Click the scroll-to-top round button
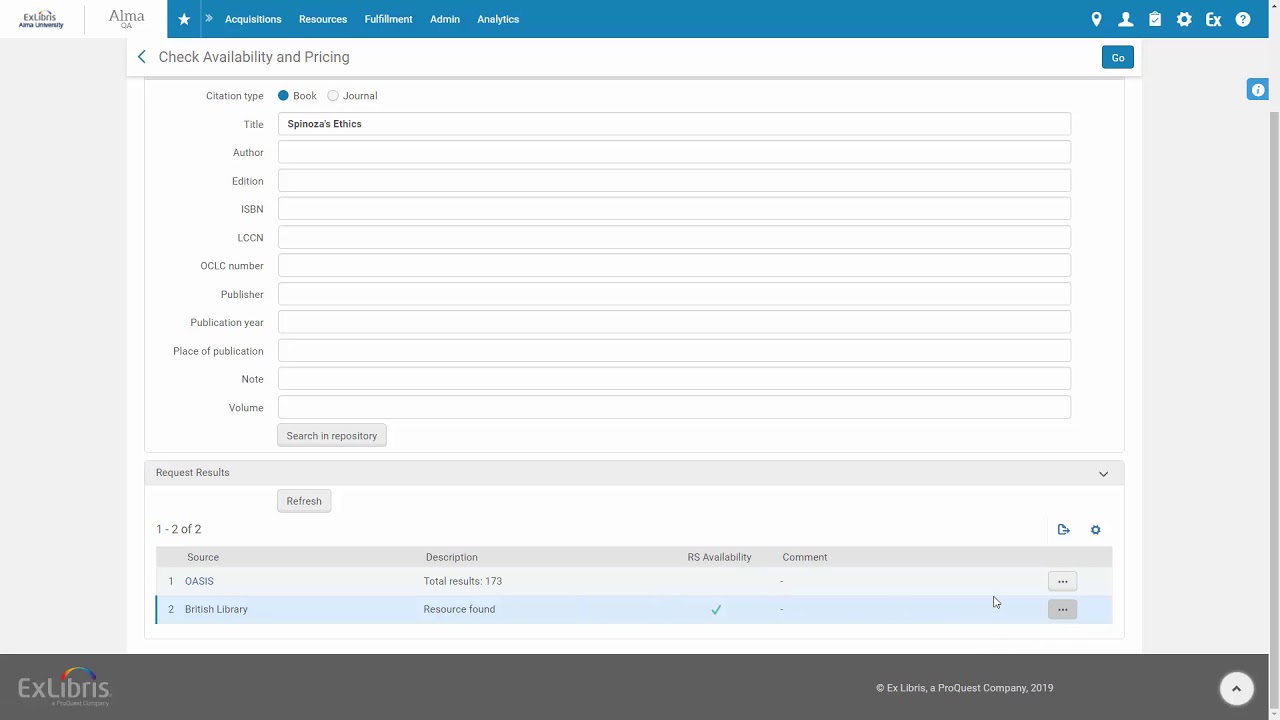 1236,688
